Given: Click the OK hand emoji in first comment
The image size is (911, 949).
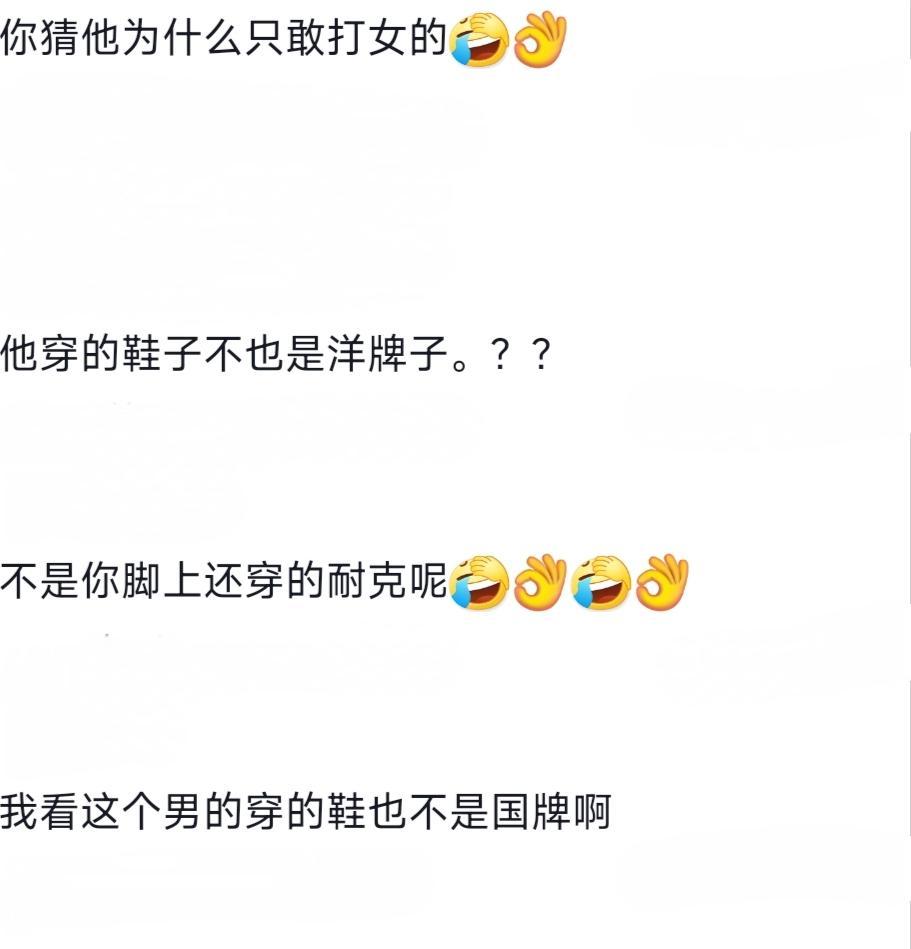Looking at the screenshot, I should coord(540,39).
